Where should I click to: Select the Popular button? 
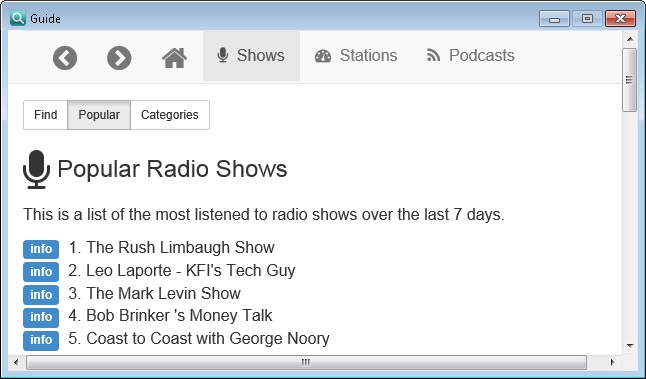[x=99, y=115]
